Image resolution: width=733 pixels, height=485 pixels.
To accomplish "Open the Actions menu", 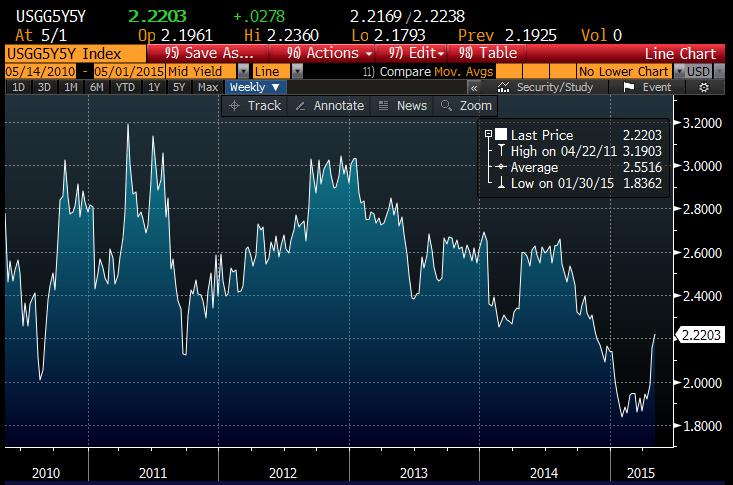I will click(328, 53).
